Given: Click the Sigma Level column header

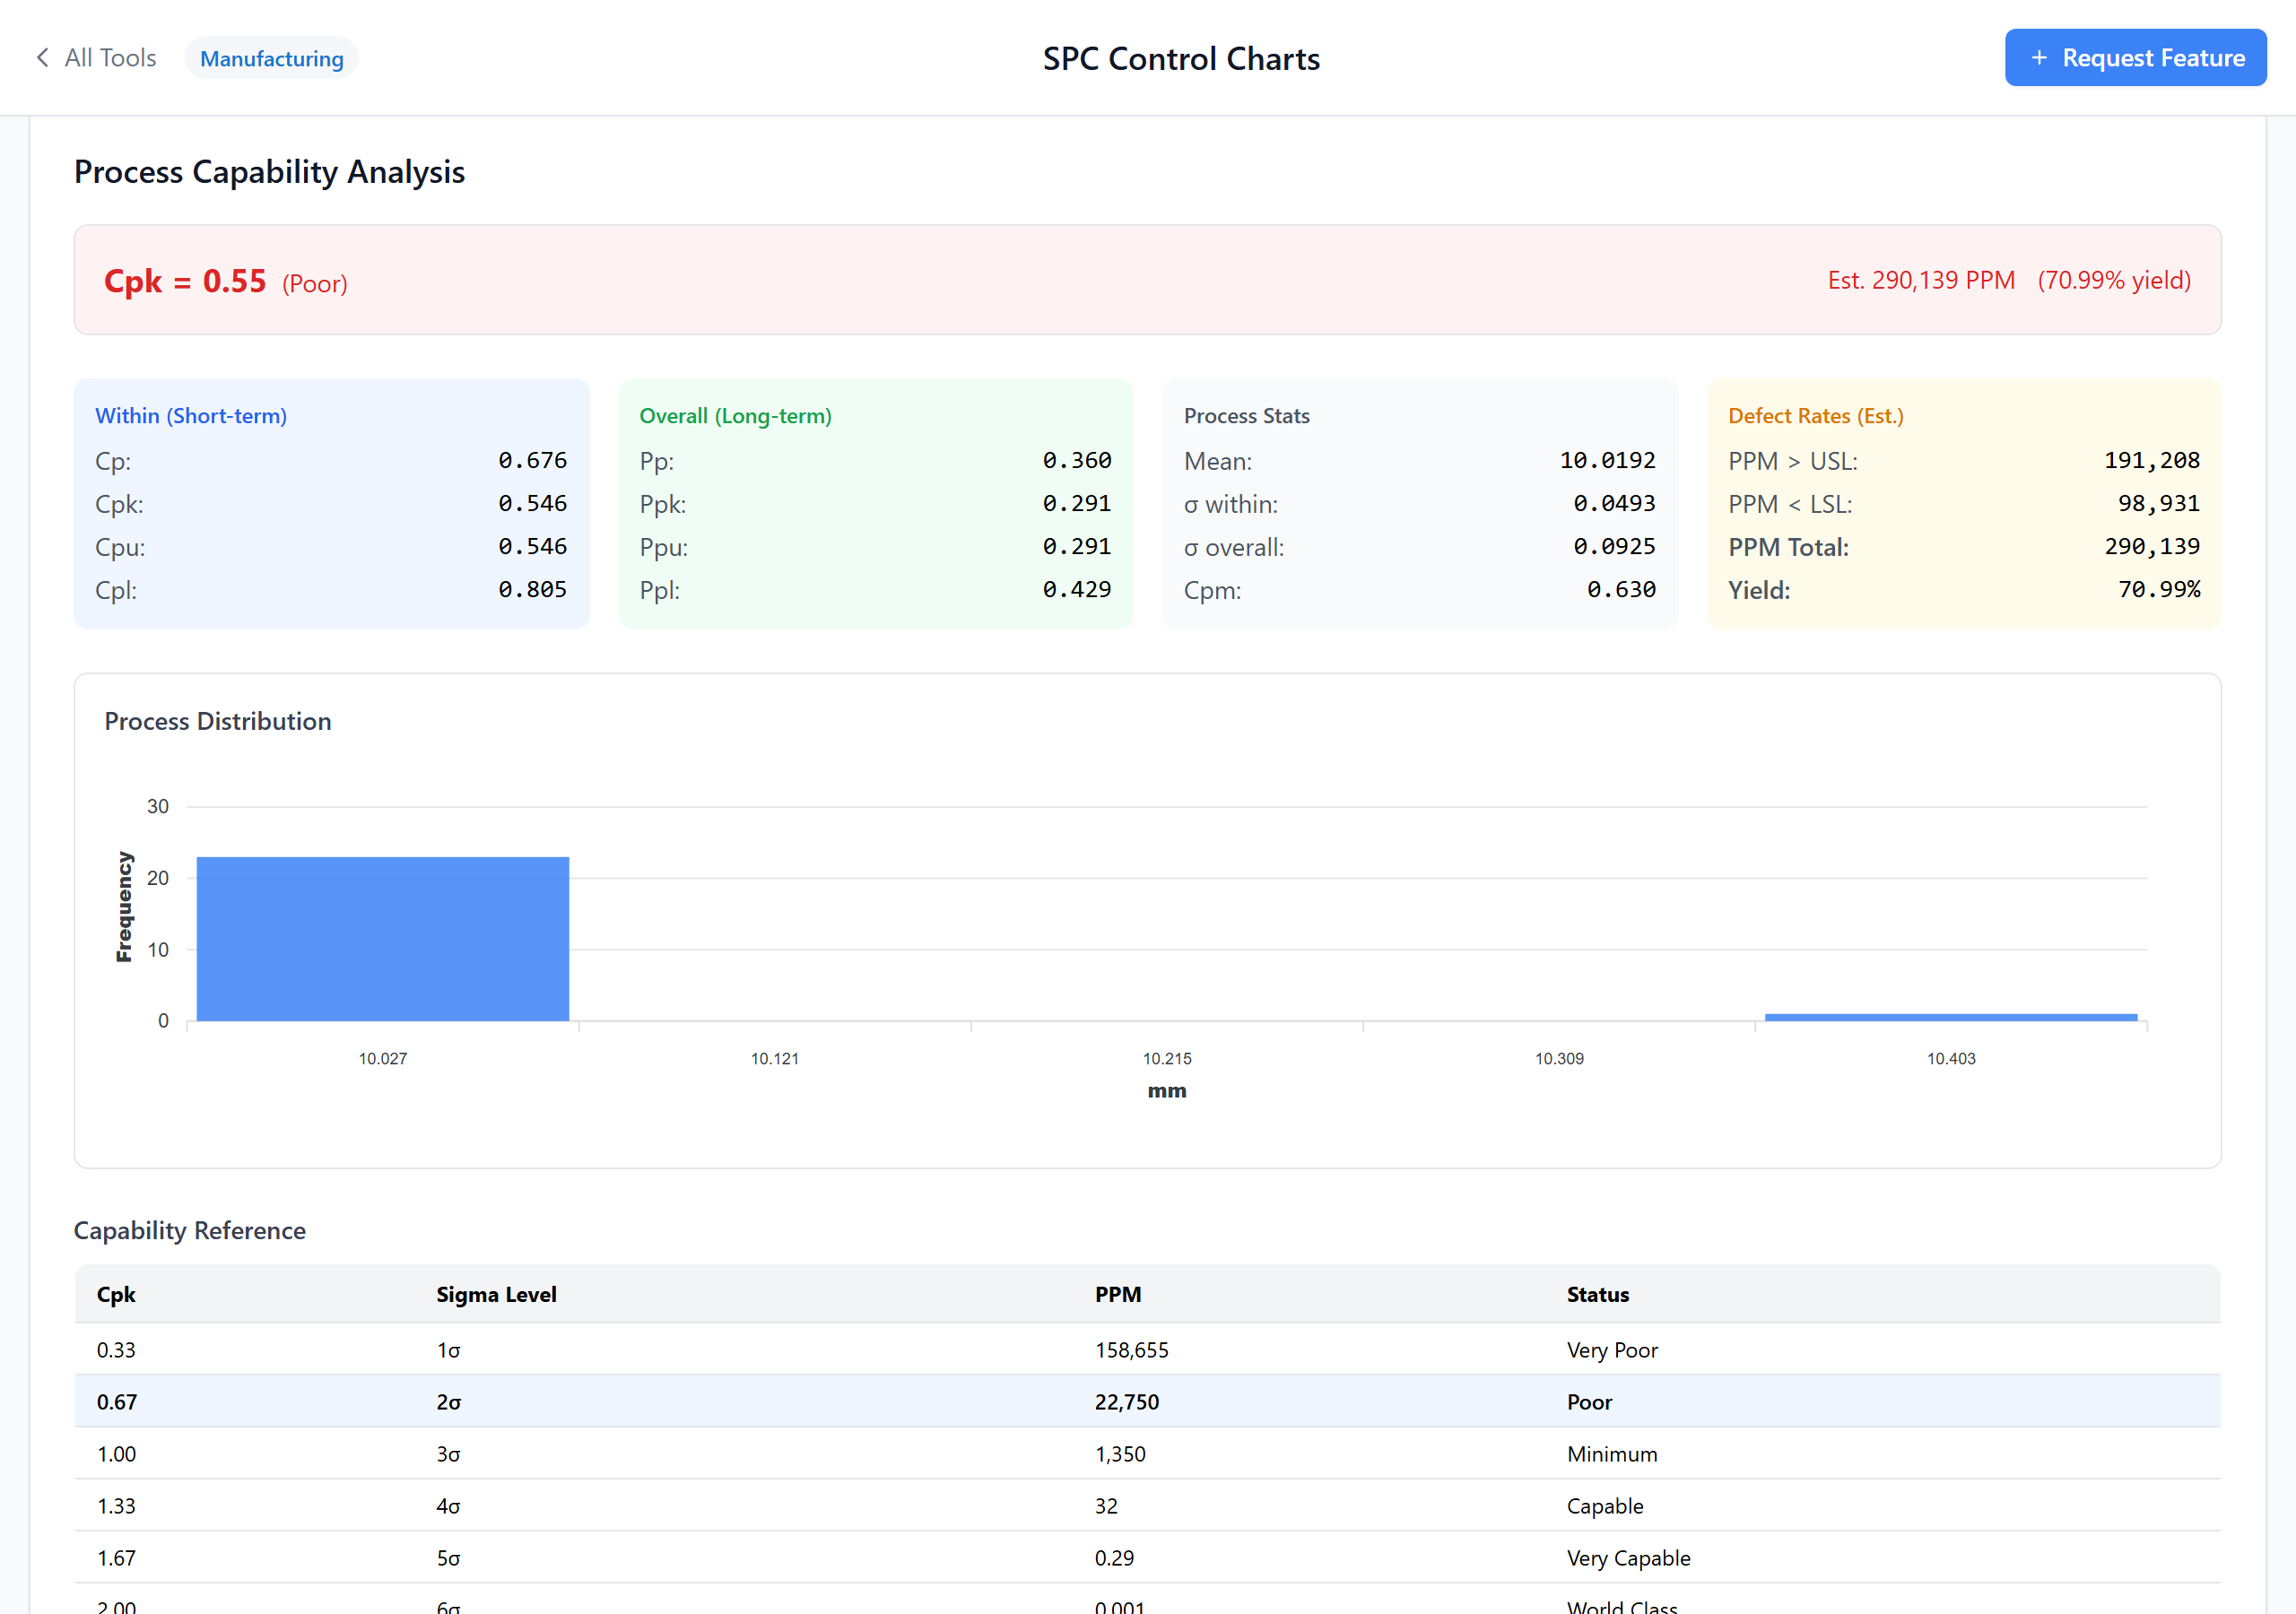Looking at the screenshot, I should click(x=496, y=1294).
